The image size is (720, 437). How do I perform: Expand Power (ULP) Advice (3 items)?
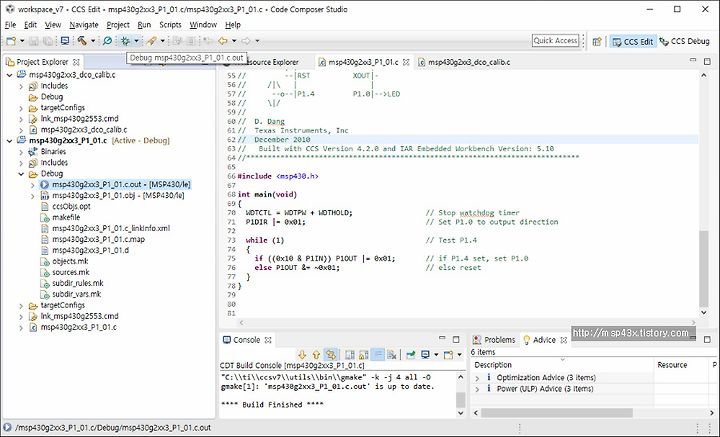pyautogui.click(x=477, y=389)
